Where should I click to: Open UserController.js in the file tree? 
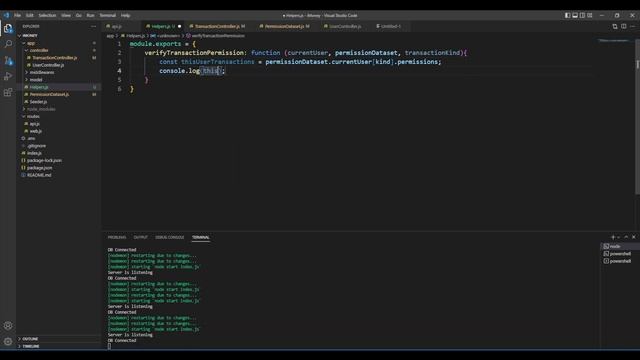[58, 65]
